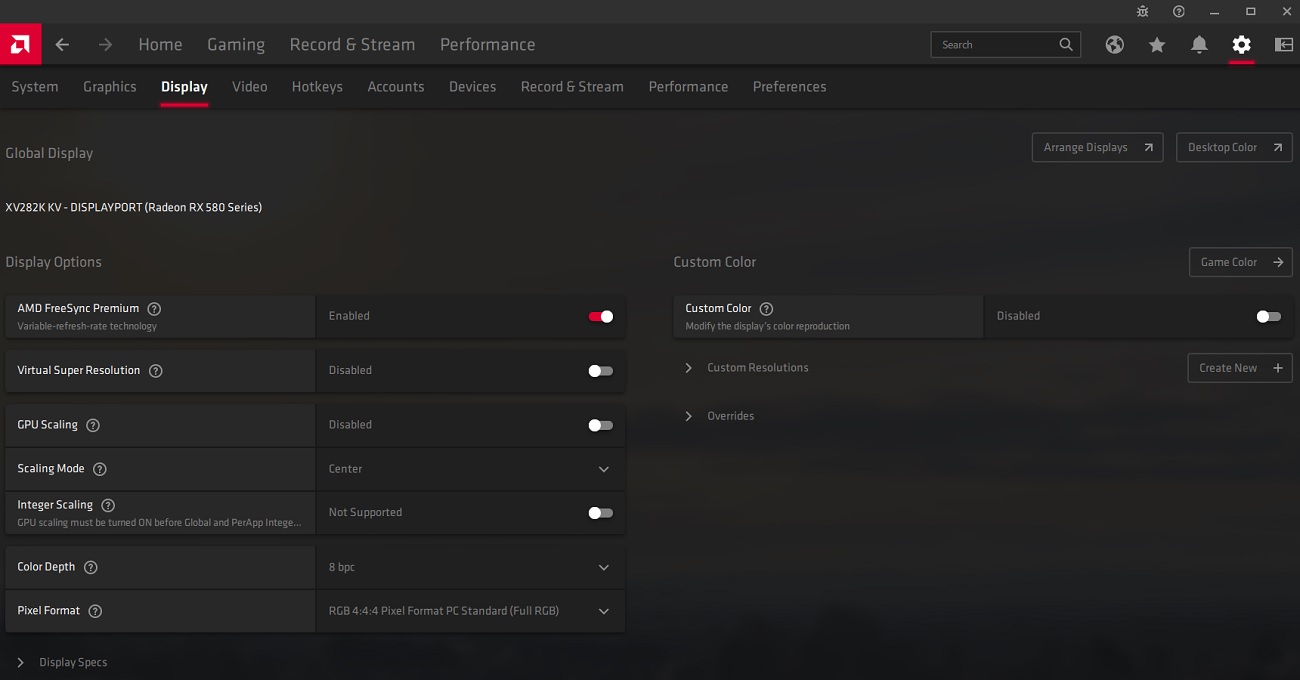Open Scaling Mode dropdown
Viewport: 1300px width, 680px height.
(x=470, y=469)
